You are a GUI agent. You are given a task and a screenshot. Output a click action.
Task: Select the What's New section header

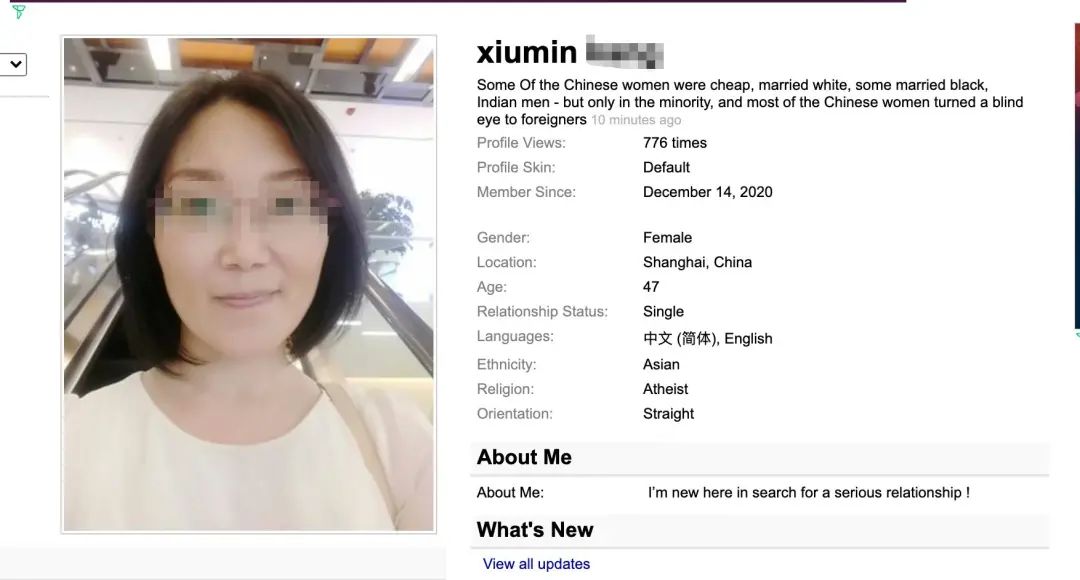(x=760, y=530)
